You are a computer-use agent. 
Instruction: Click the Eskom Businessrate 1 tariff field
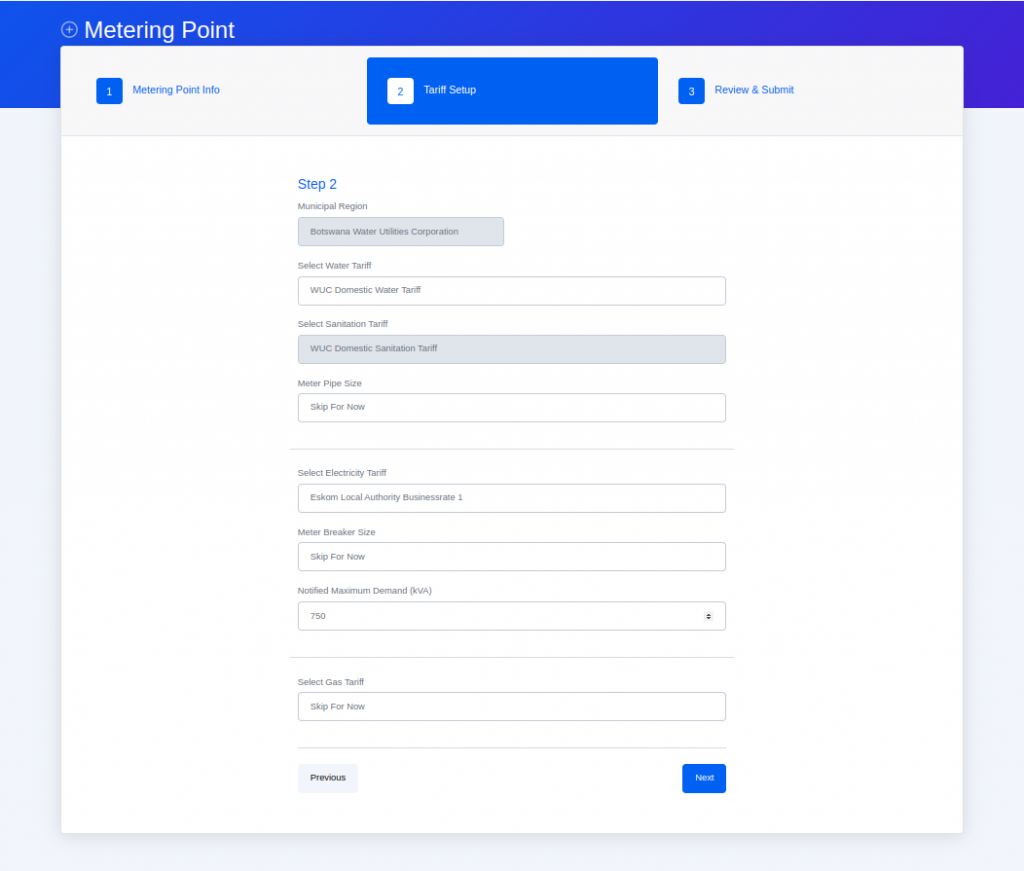(x=511, y=497)
